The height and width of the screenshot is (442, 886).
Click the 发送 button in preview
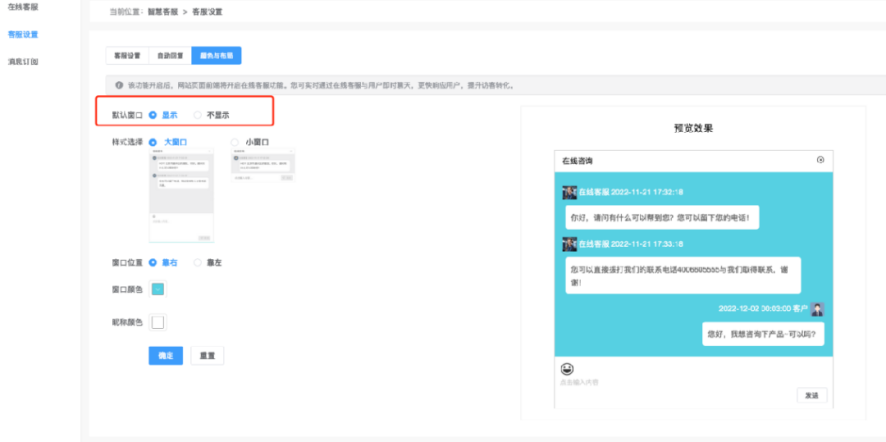(x=812, y=396)
